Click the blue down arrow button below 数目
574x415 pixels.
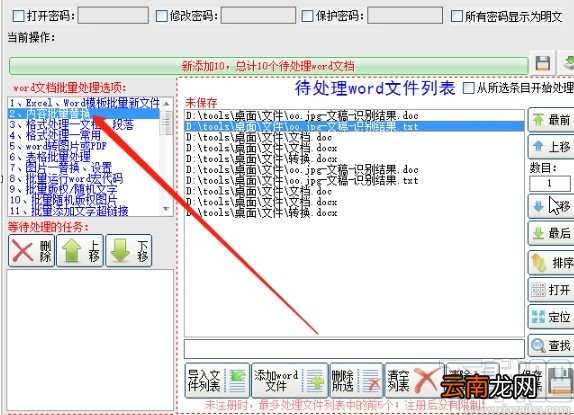552,206
